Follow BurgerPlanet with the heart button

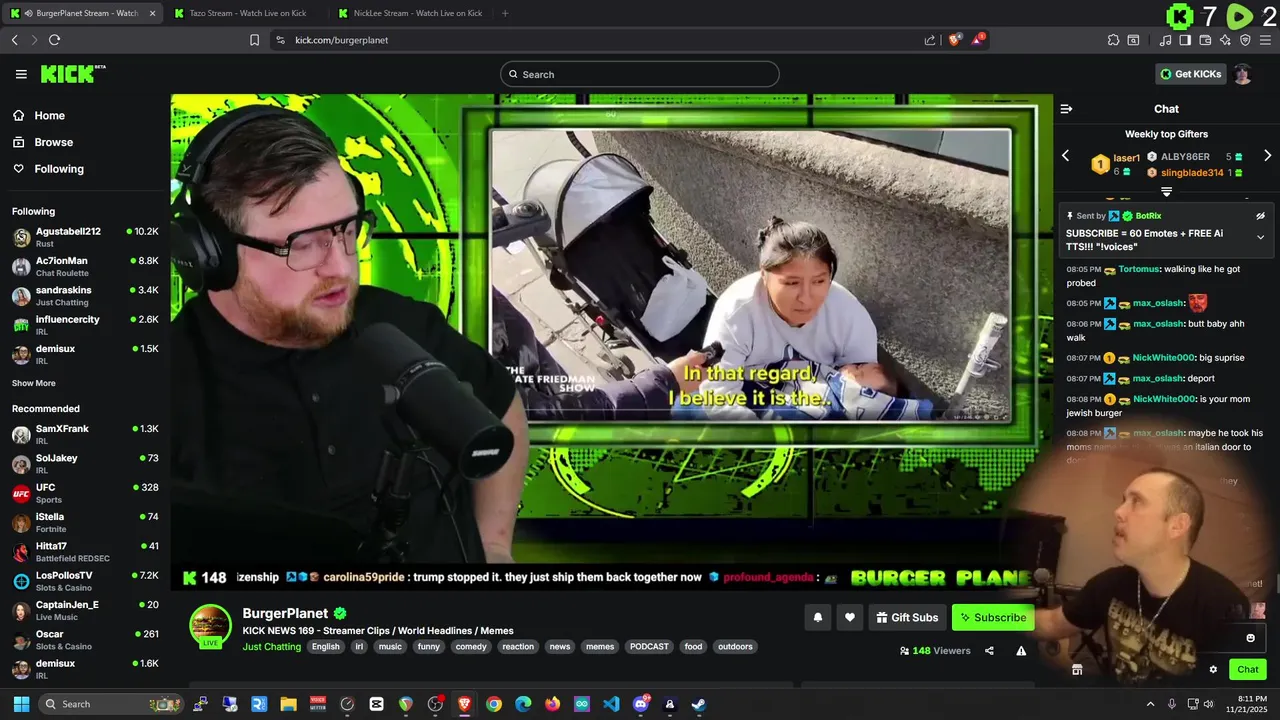point(850,617)
